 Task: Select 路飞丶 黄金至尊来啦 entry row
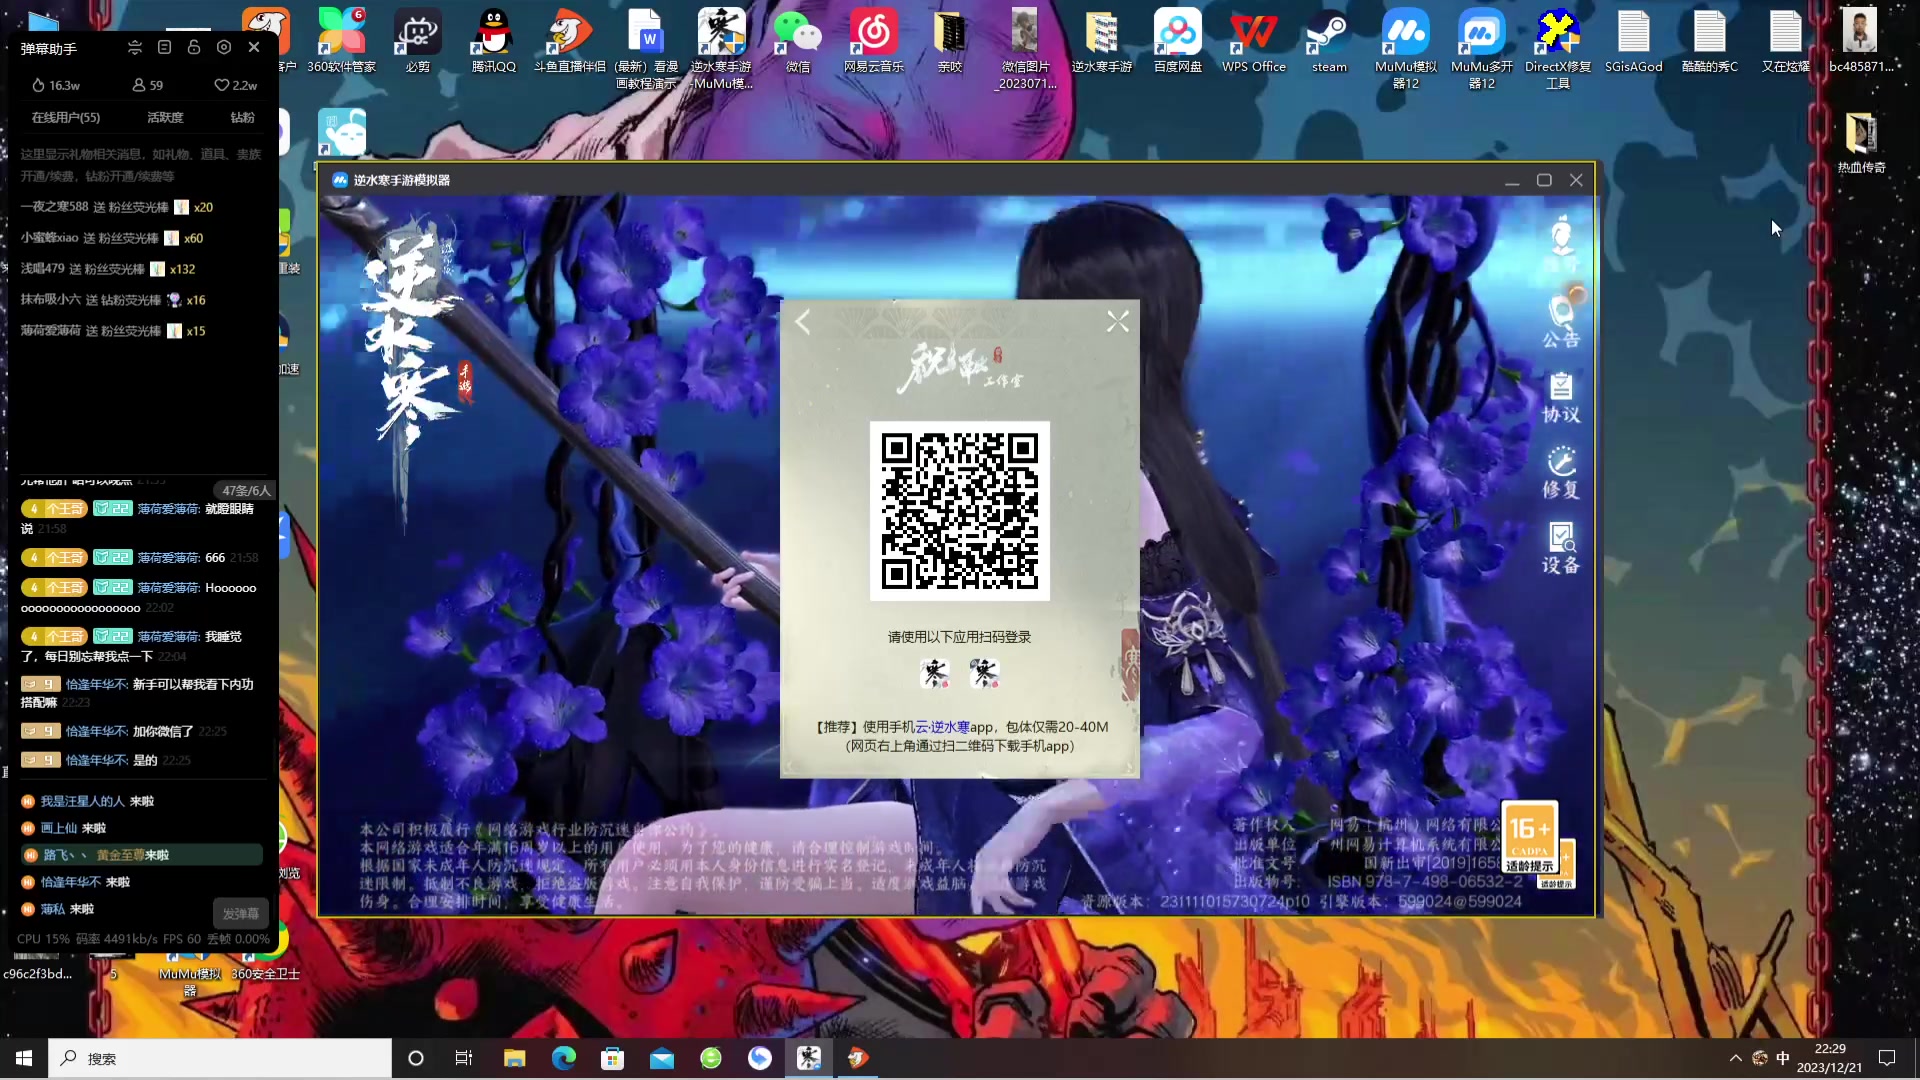141,855
